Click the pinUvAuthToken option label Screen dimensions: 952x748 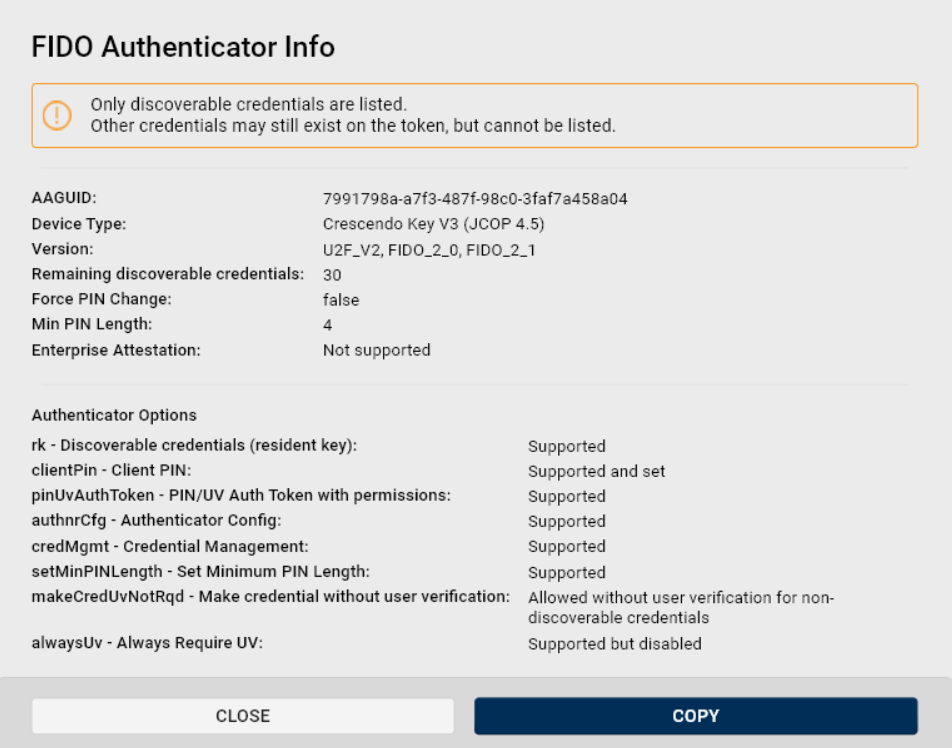point(241,495)
